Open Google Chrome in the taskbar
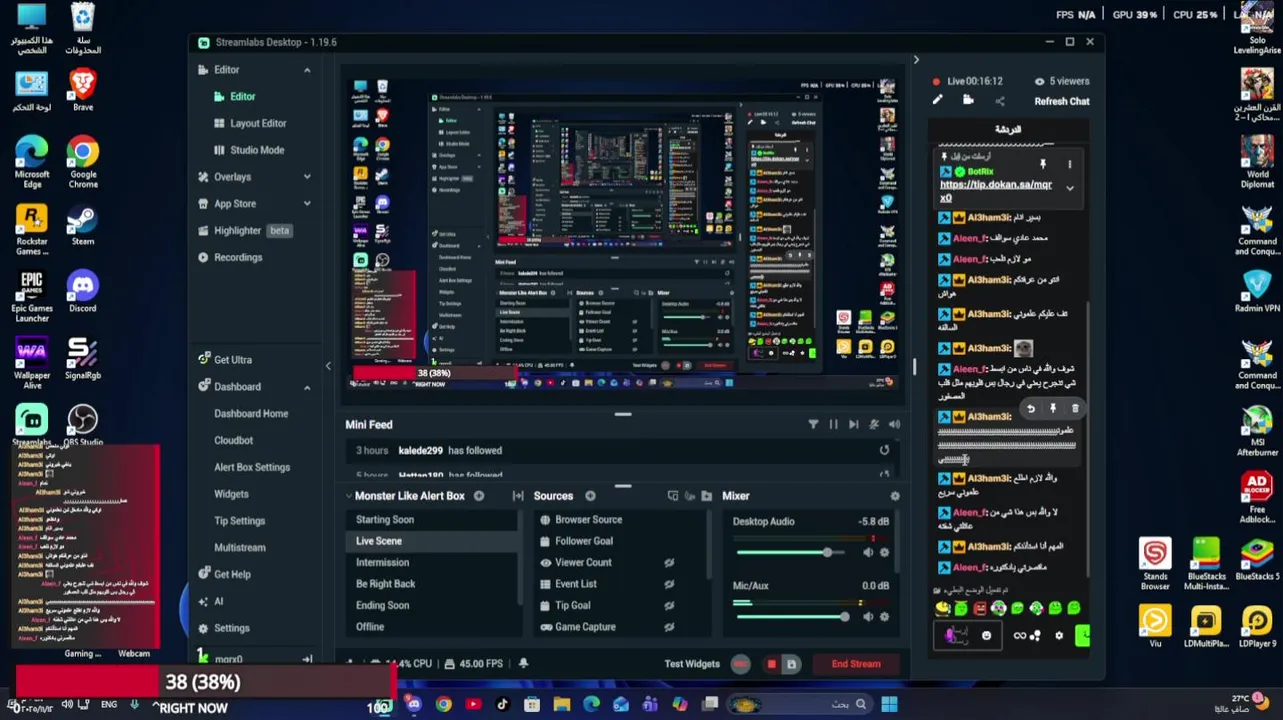The image size is (1283, 720). [x=443, y=705]
